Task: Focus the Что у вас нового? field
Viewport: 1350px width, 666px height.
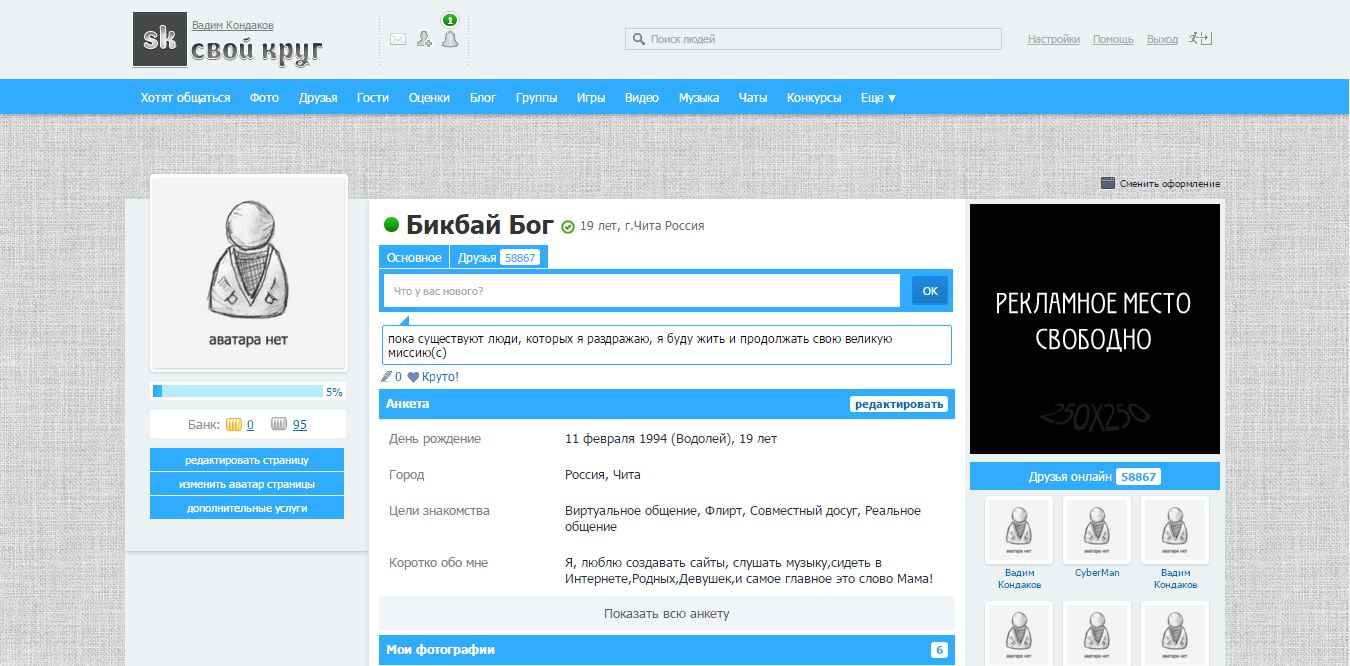Action: click(x=642, y=291)
